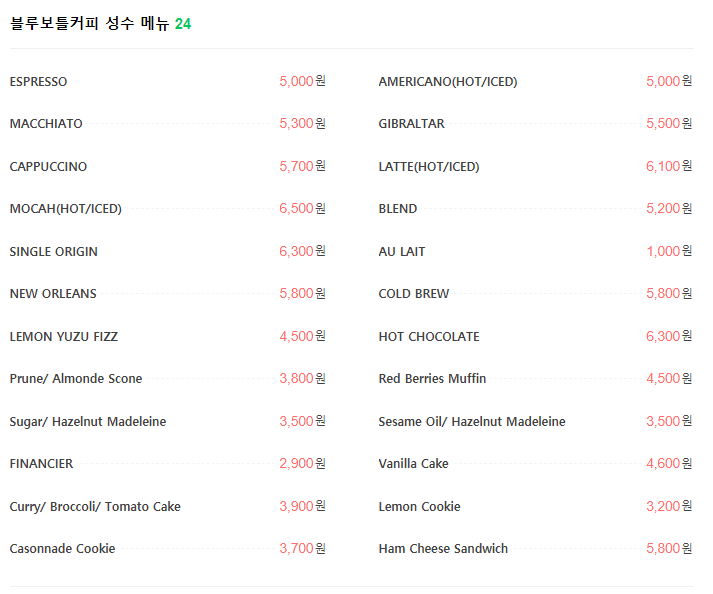Click the Red Berries Muffin price 4,500원
Viewport: 713px width, 594px height.
(x=669, y=379)
